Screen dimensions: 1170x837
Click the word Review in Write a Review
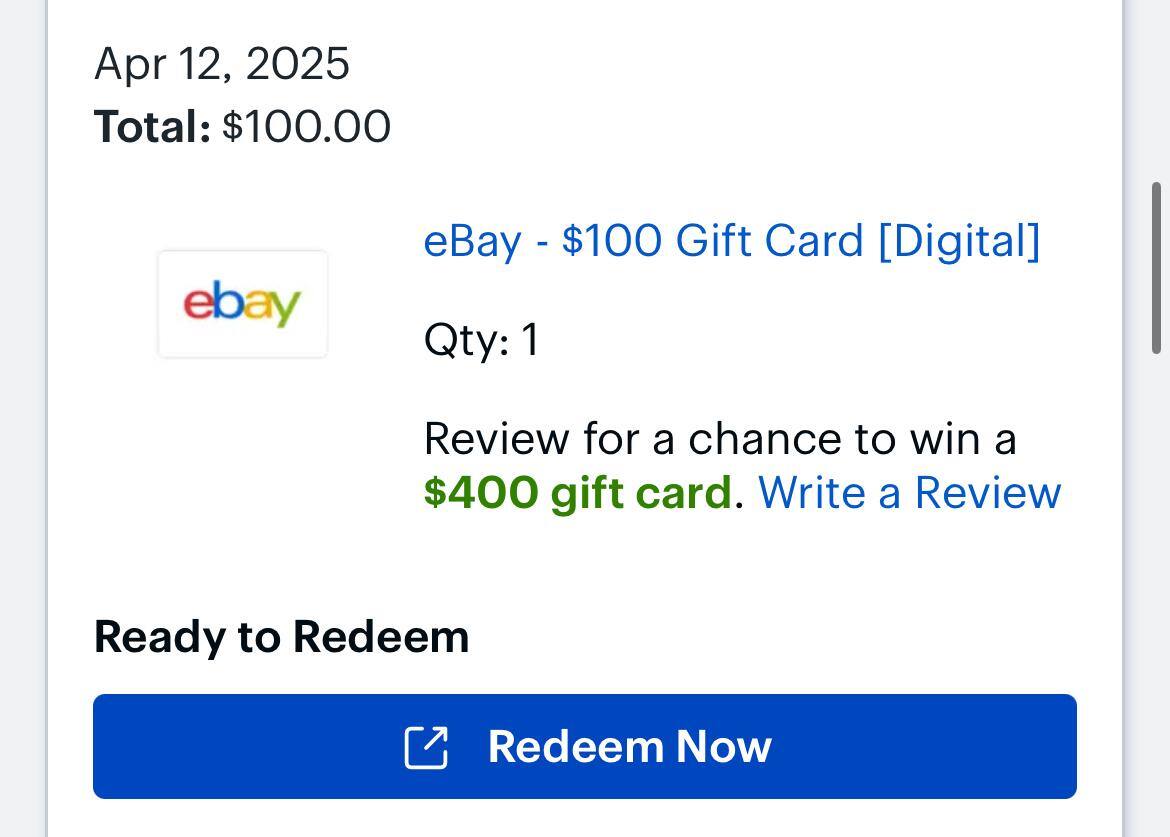[x=987, y=493]
